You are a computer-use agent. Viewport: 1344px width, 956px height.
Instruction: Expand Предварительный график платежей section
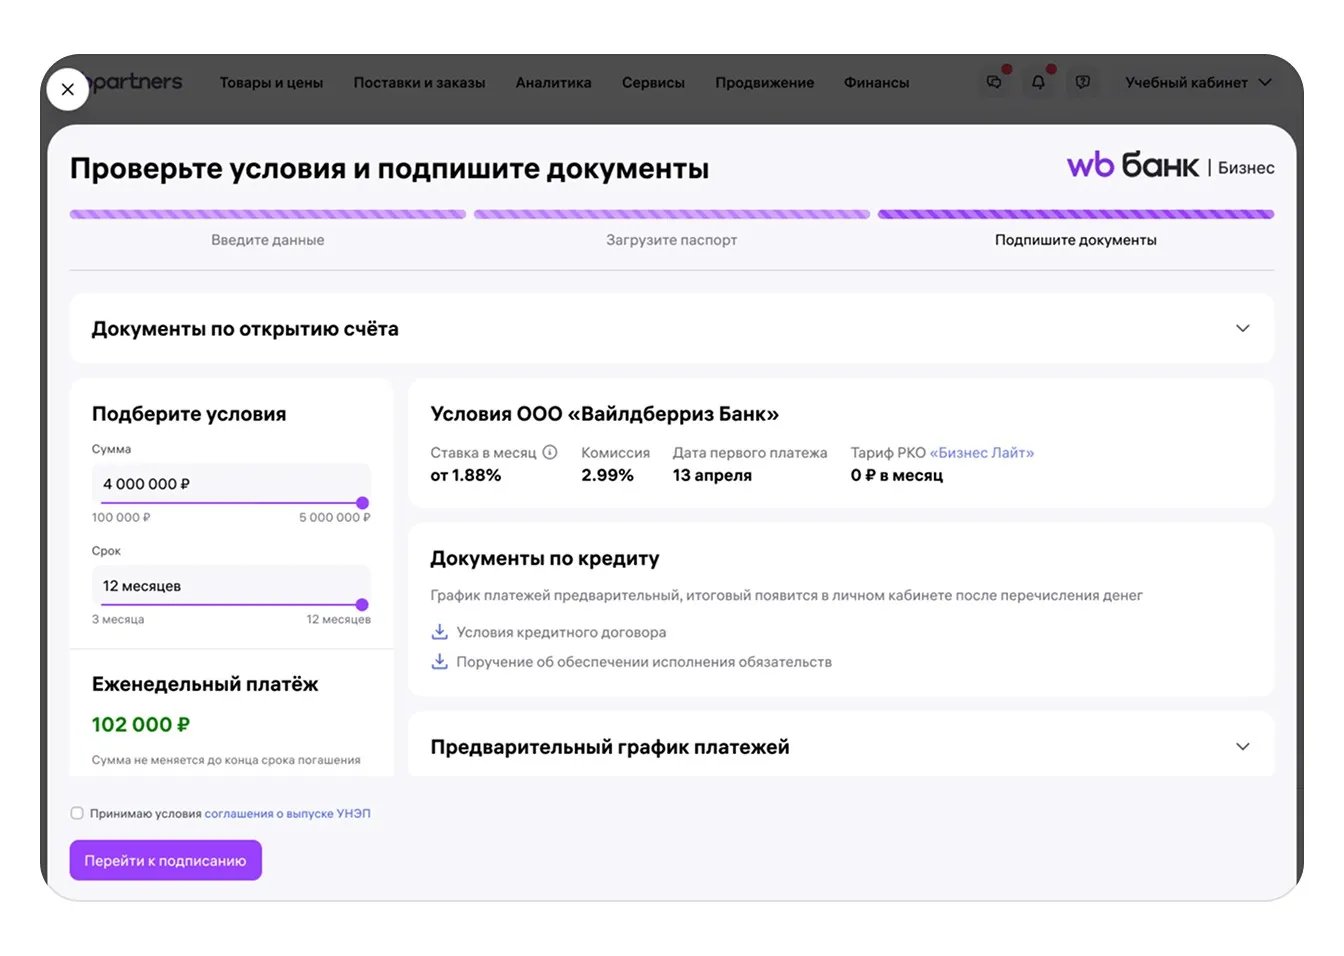1242,747
